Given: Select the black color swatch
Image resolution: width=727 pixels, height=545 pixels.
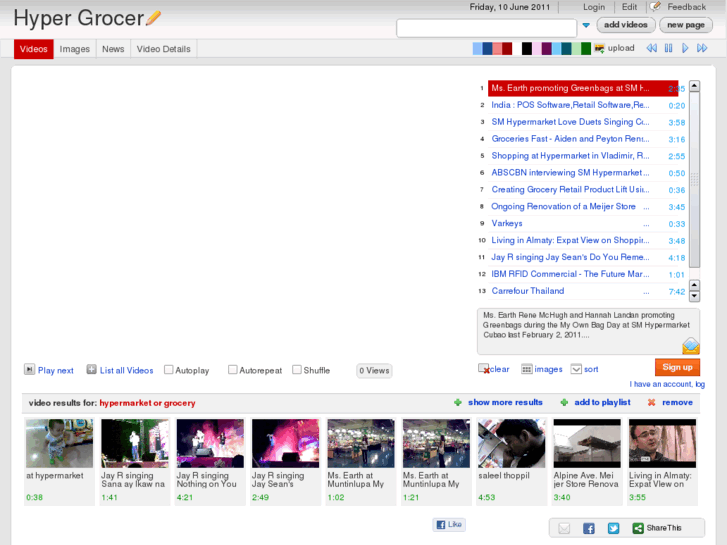Looking at the screenshot, I should pos(527,49).
